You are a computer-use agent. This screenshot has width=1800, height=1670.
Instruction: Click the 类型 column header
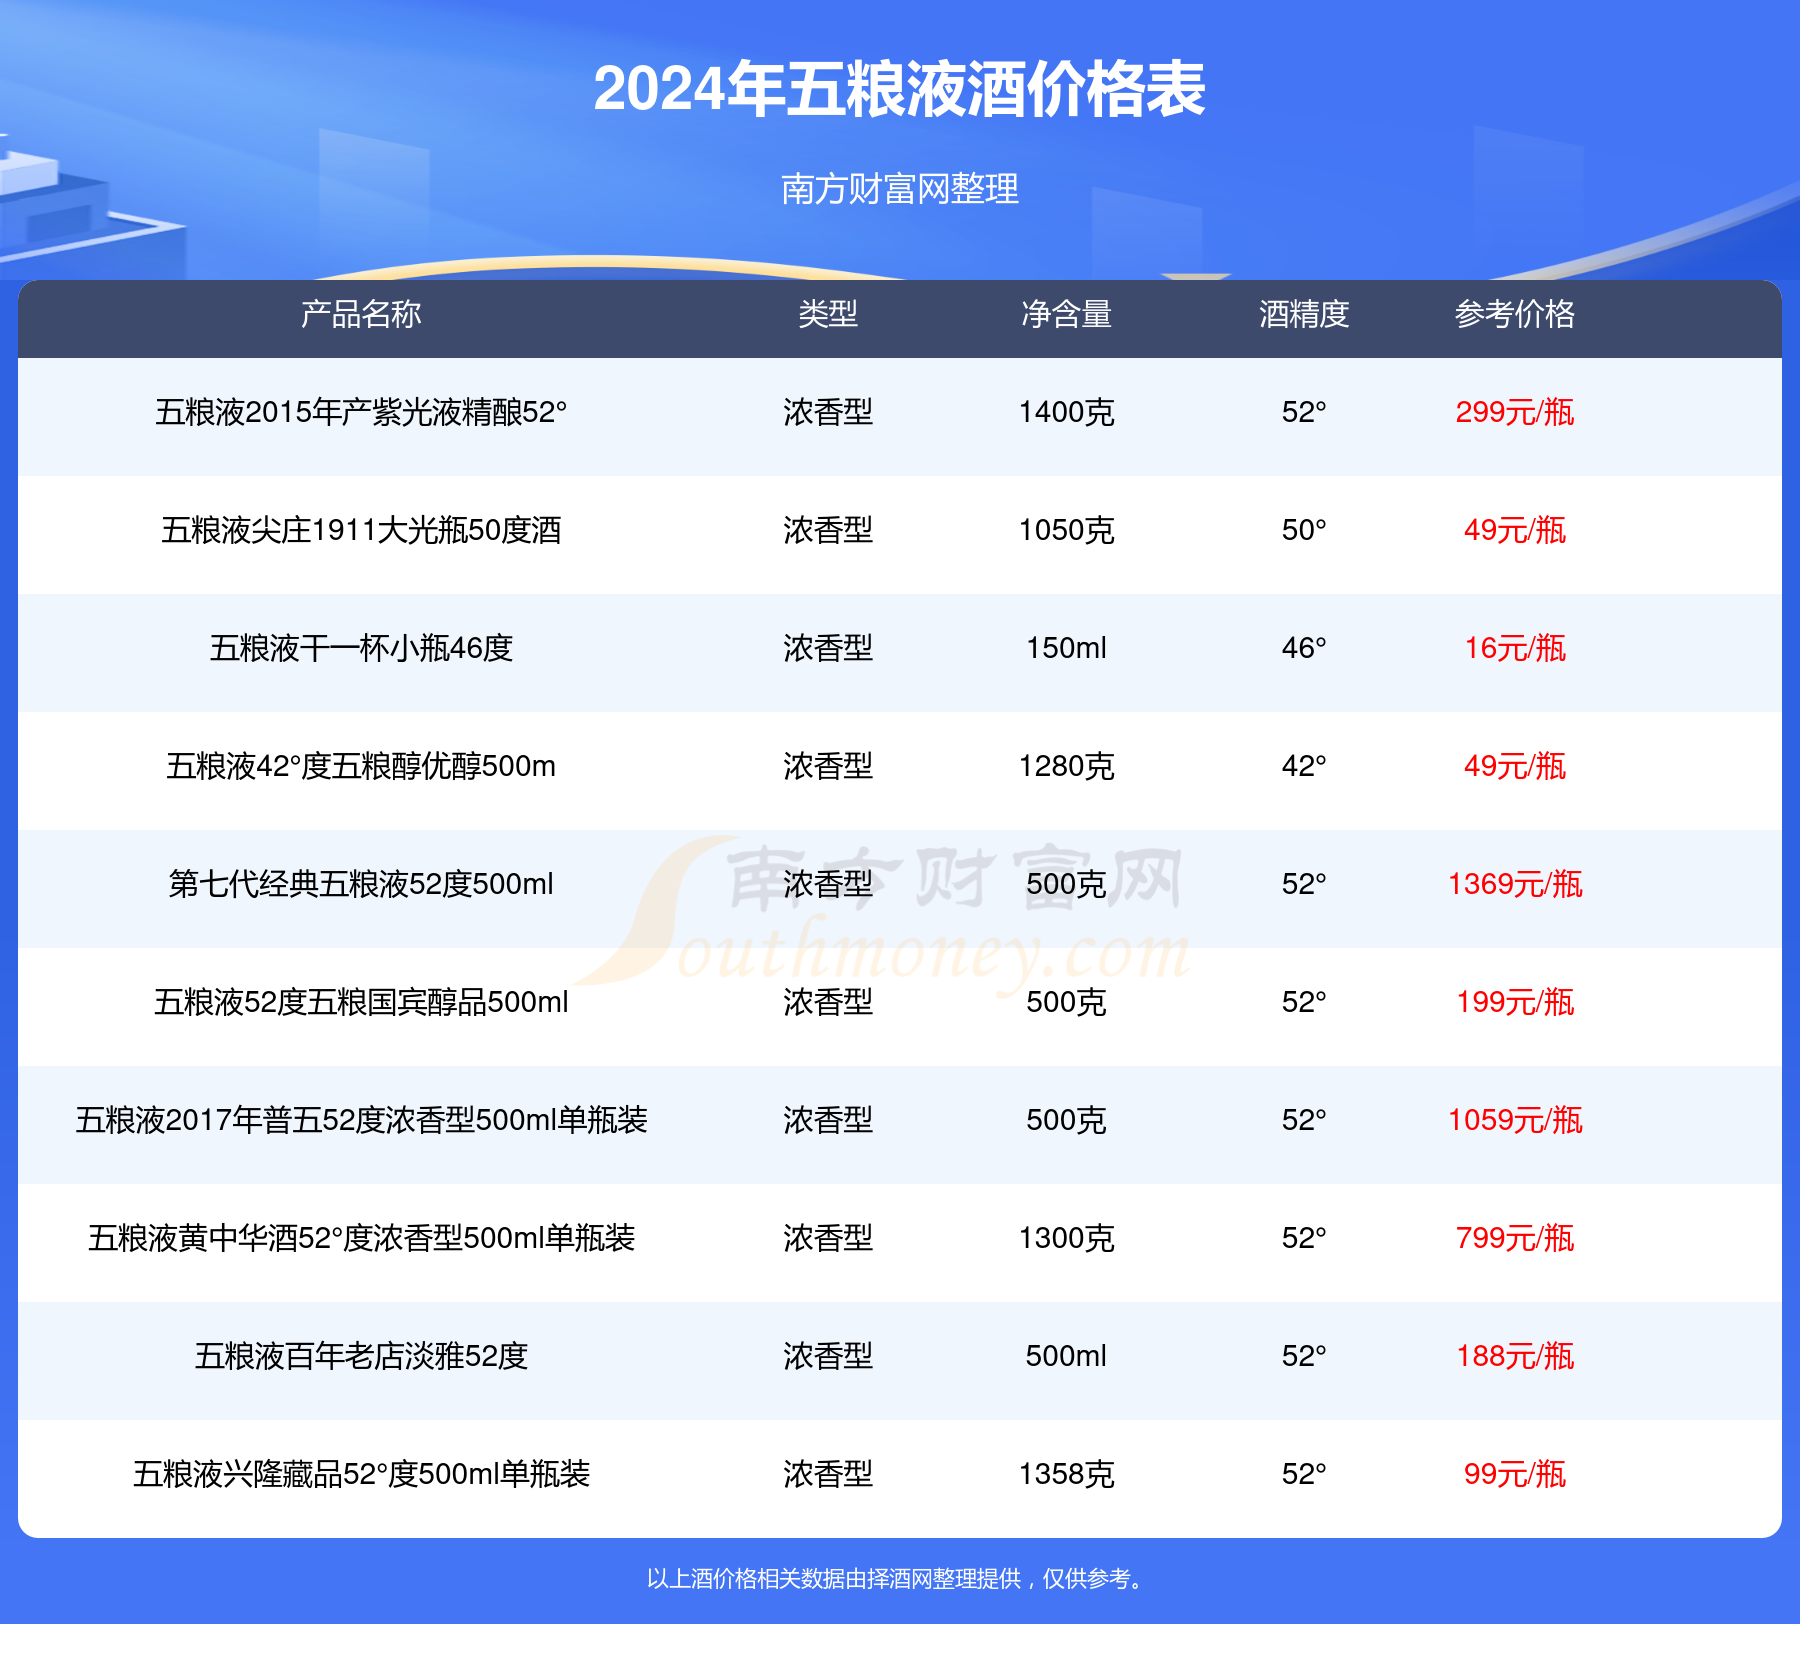coord(828,314)
